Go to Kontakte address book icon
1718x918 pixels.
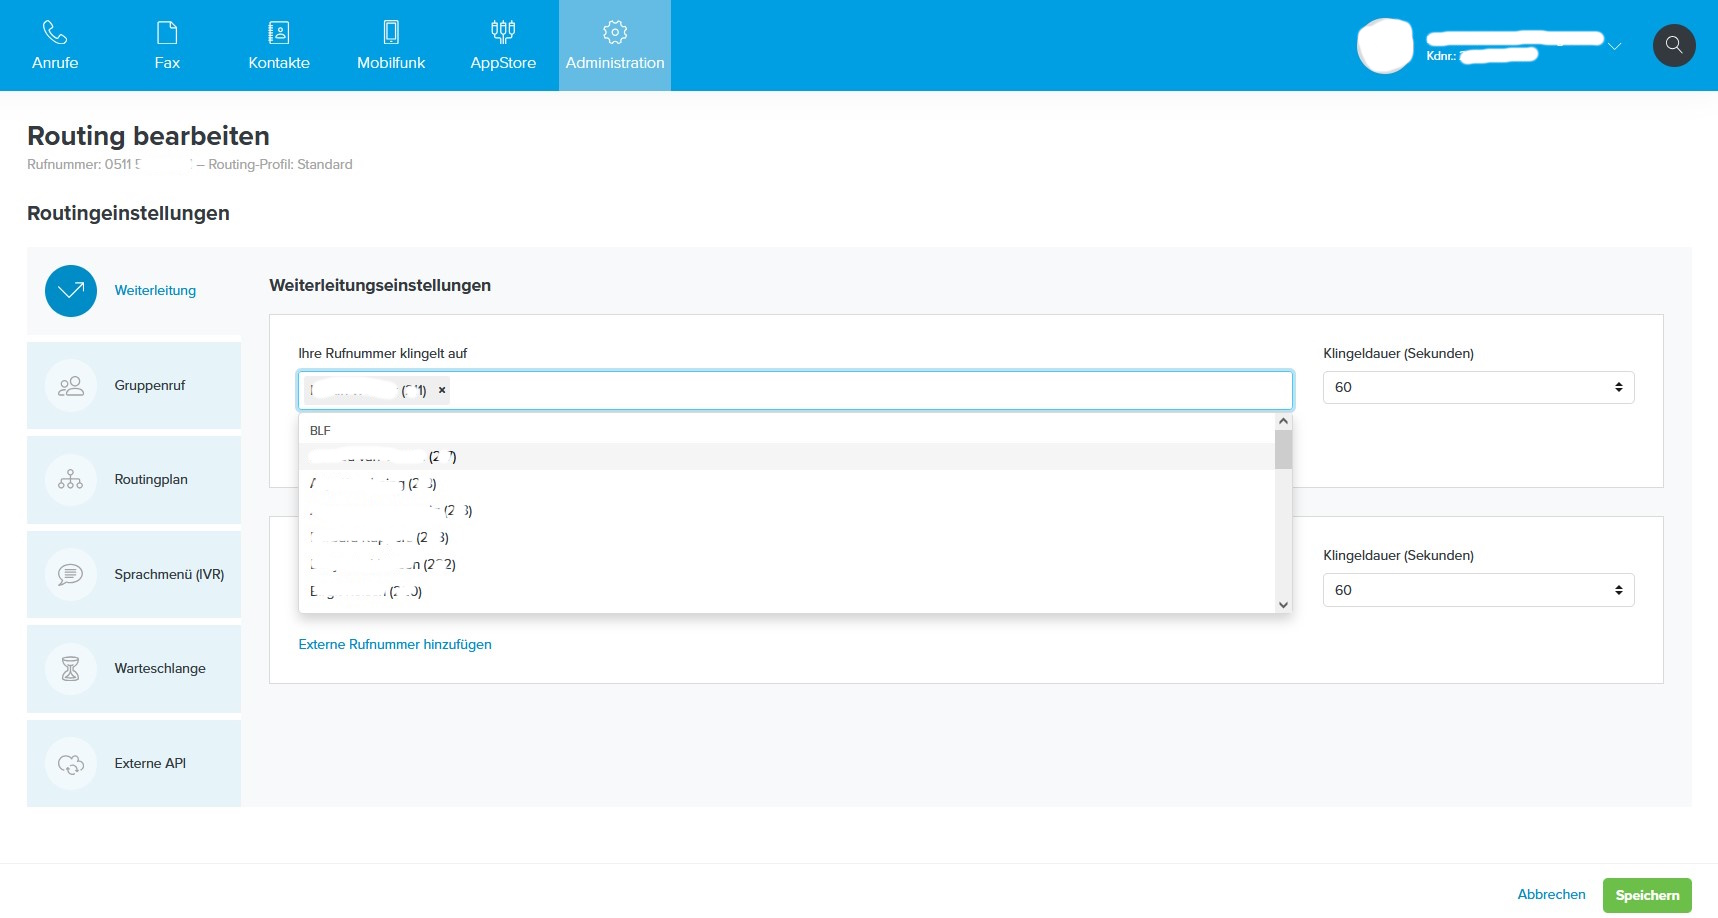[279, 34]
